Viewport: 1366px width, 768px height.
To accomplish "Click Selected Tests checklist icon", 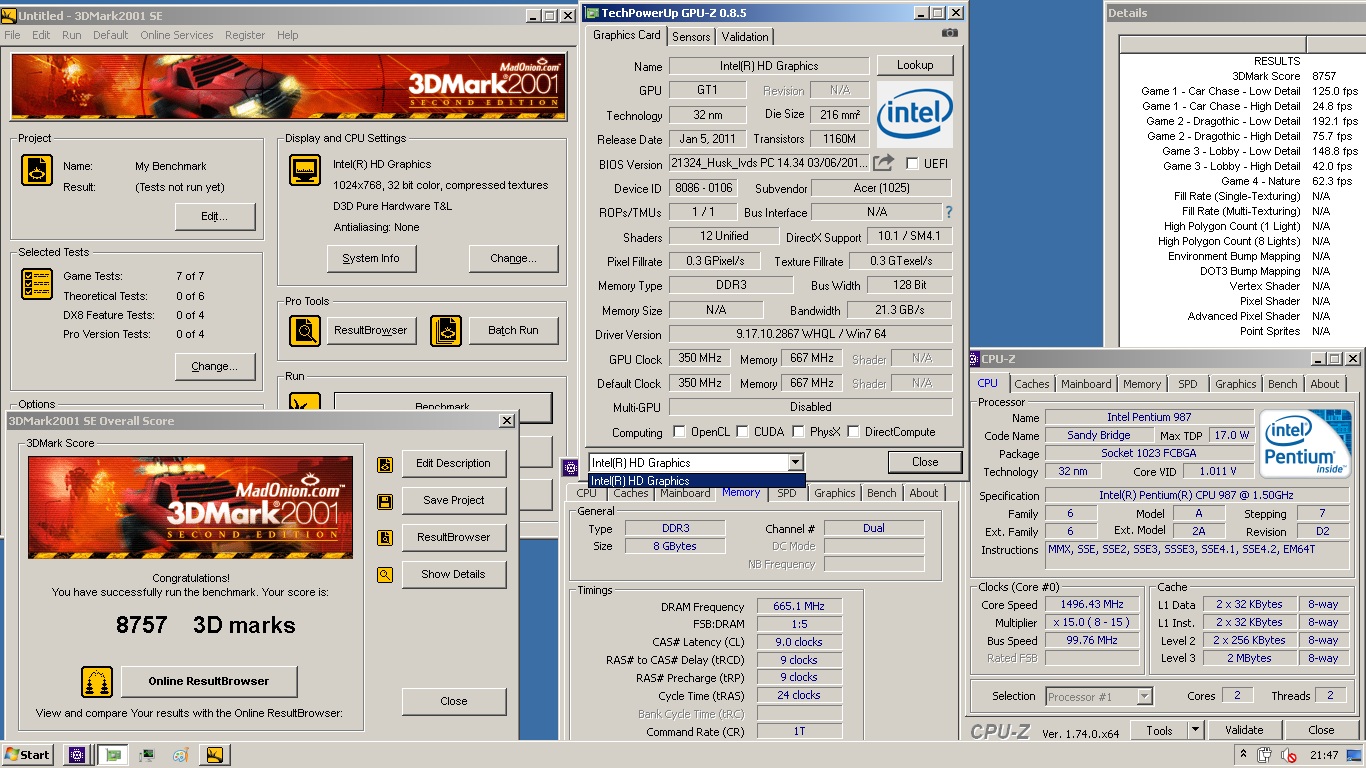I will (x=37, y=284).
